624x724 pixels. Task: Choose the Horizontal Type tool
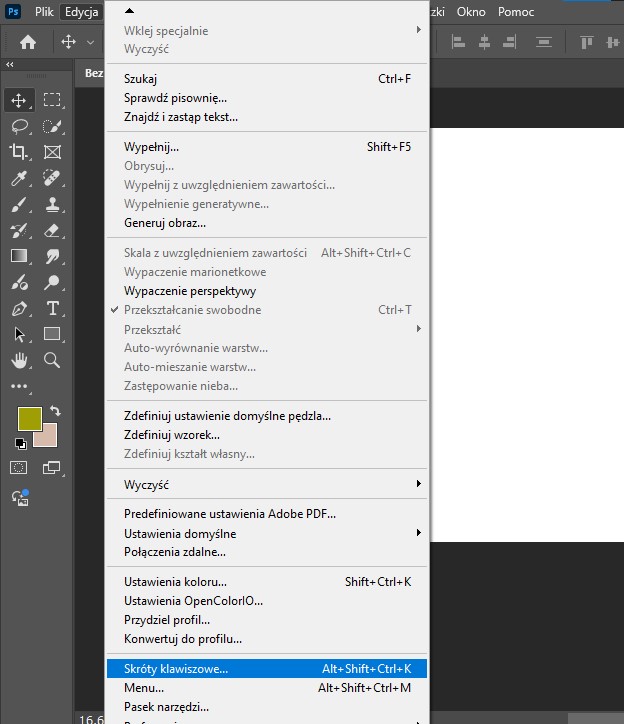tap(52, 308)
